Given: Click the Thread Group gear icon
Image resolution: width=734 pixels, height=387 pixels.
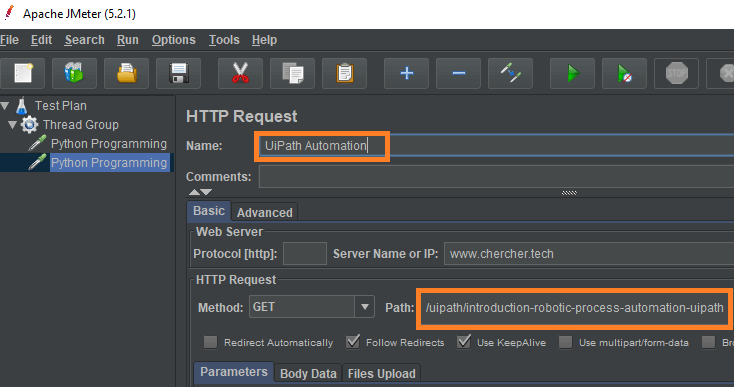Looking at the screenshot, I should pyautogui.click(x=29, y=125).
